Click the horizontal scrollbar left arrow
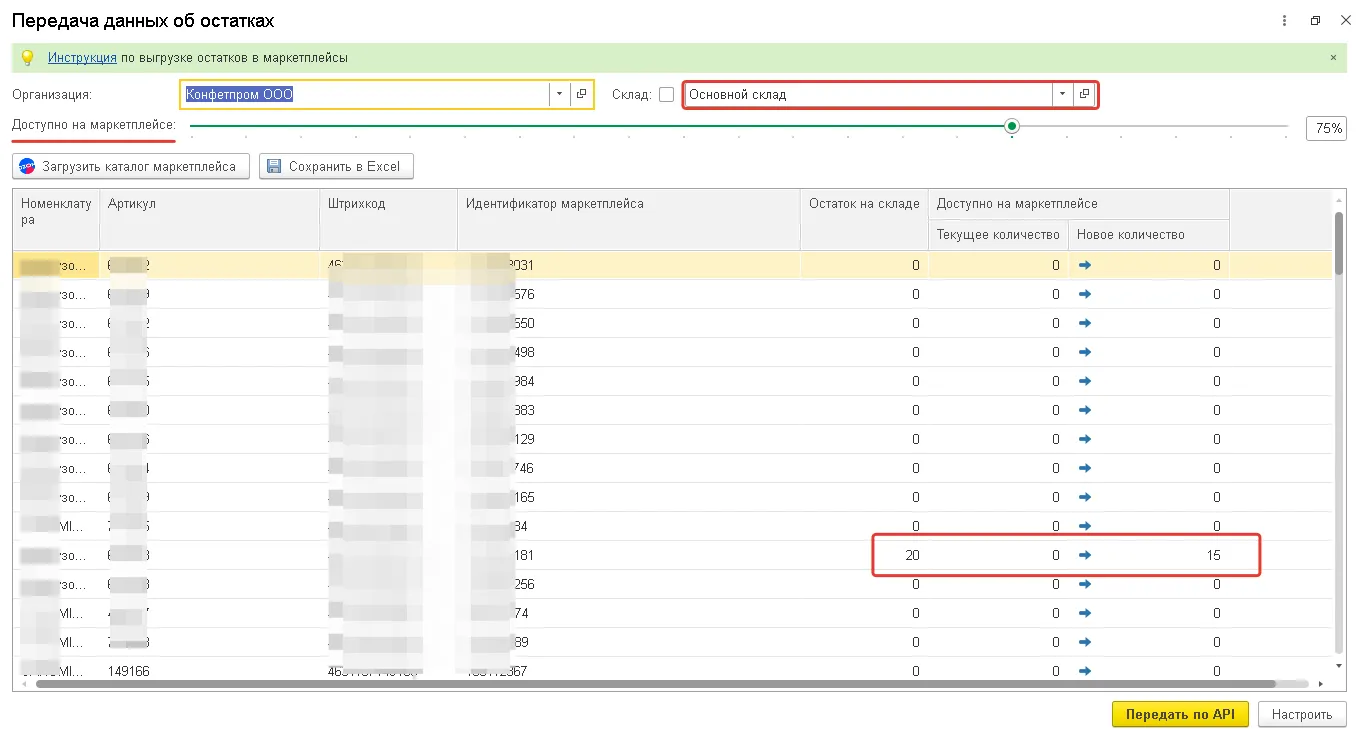The height and width of the screenshot is (729, 1366). (25, 684)
